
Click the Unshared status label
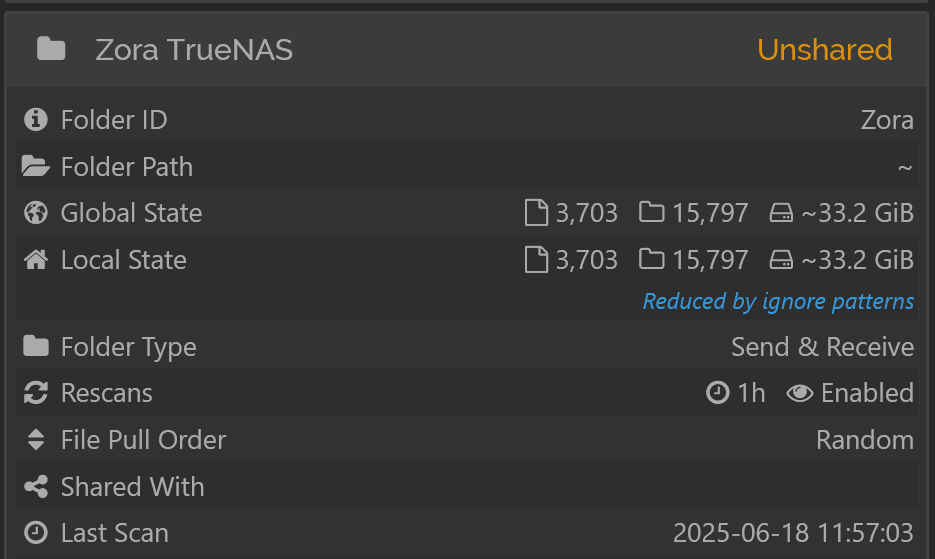click(x=825, y=50)
